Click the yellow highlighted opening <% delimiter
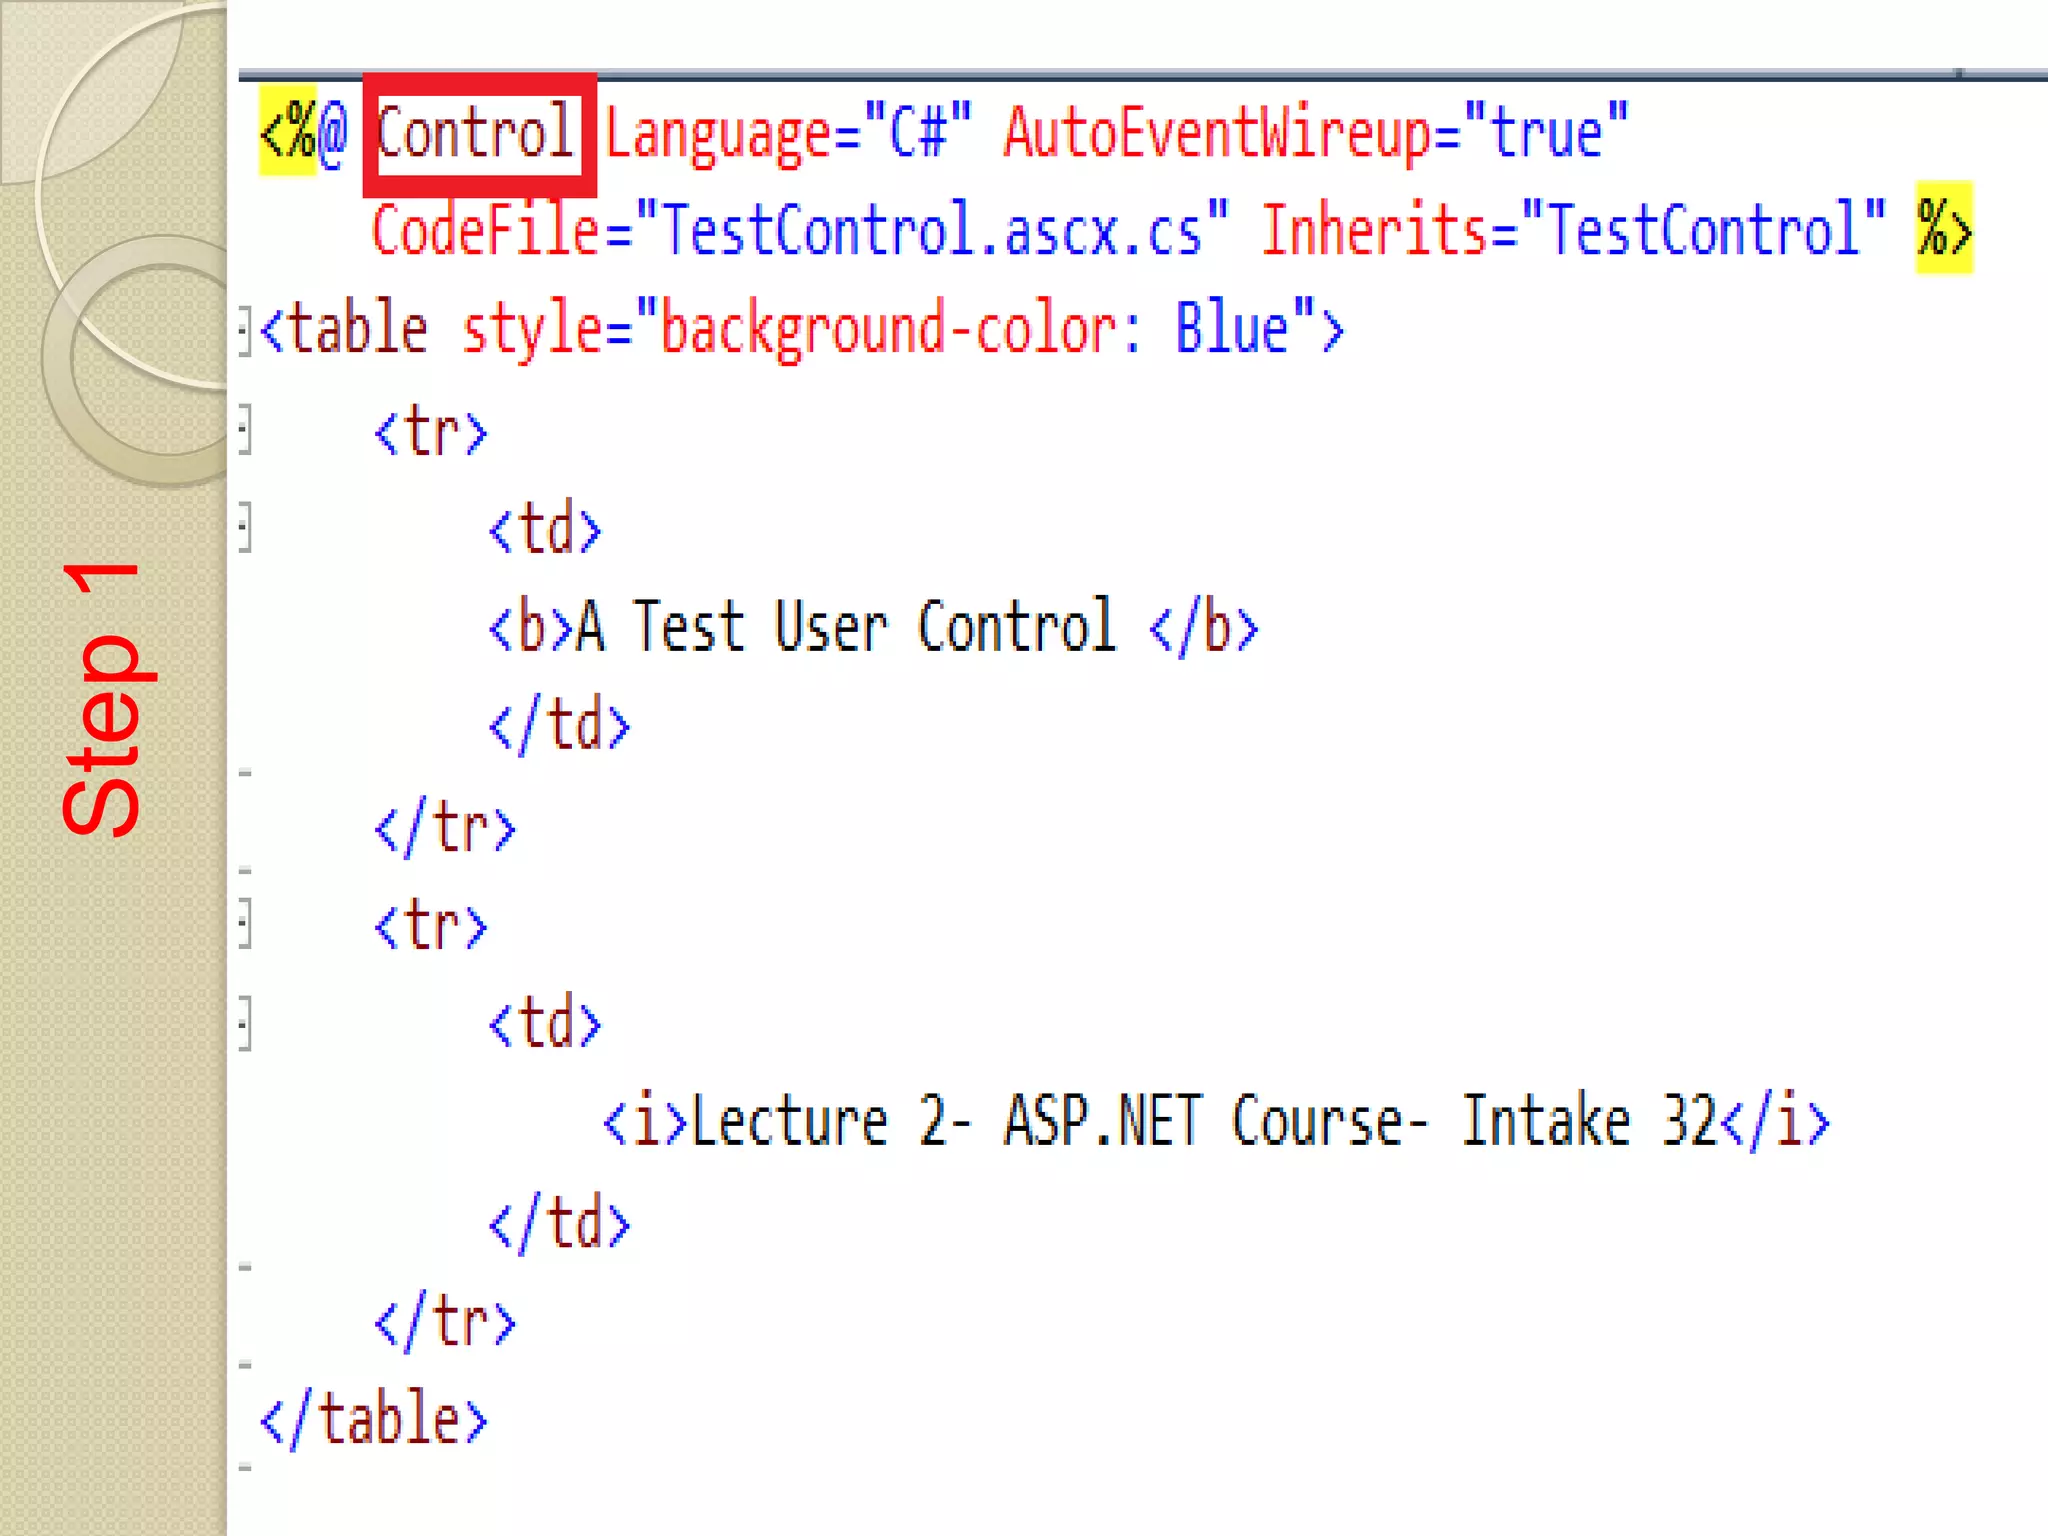This screenshot has height=1536, width=2048. [287, 133]
